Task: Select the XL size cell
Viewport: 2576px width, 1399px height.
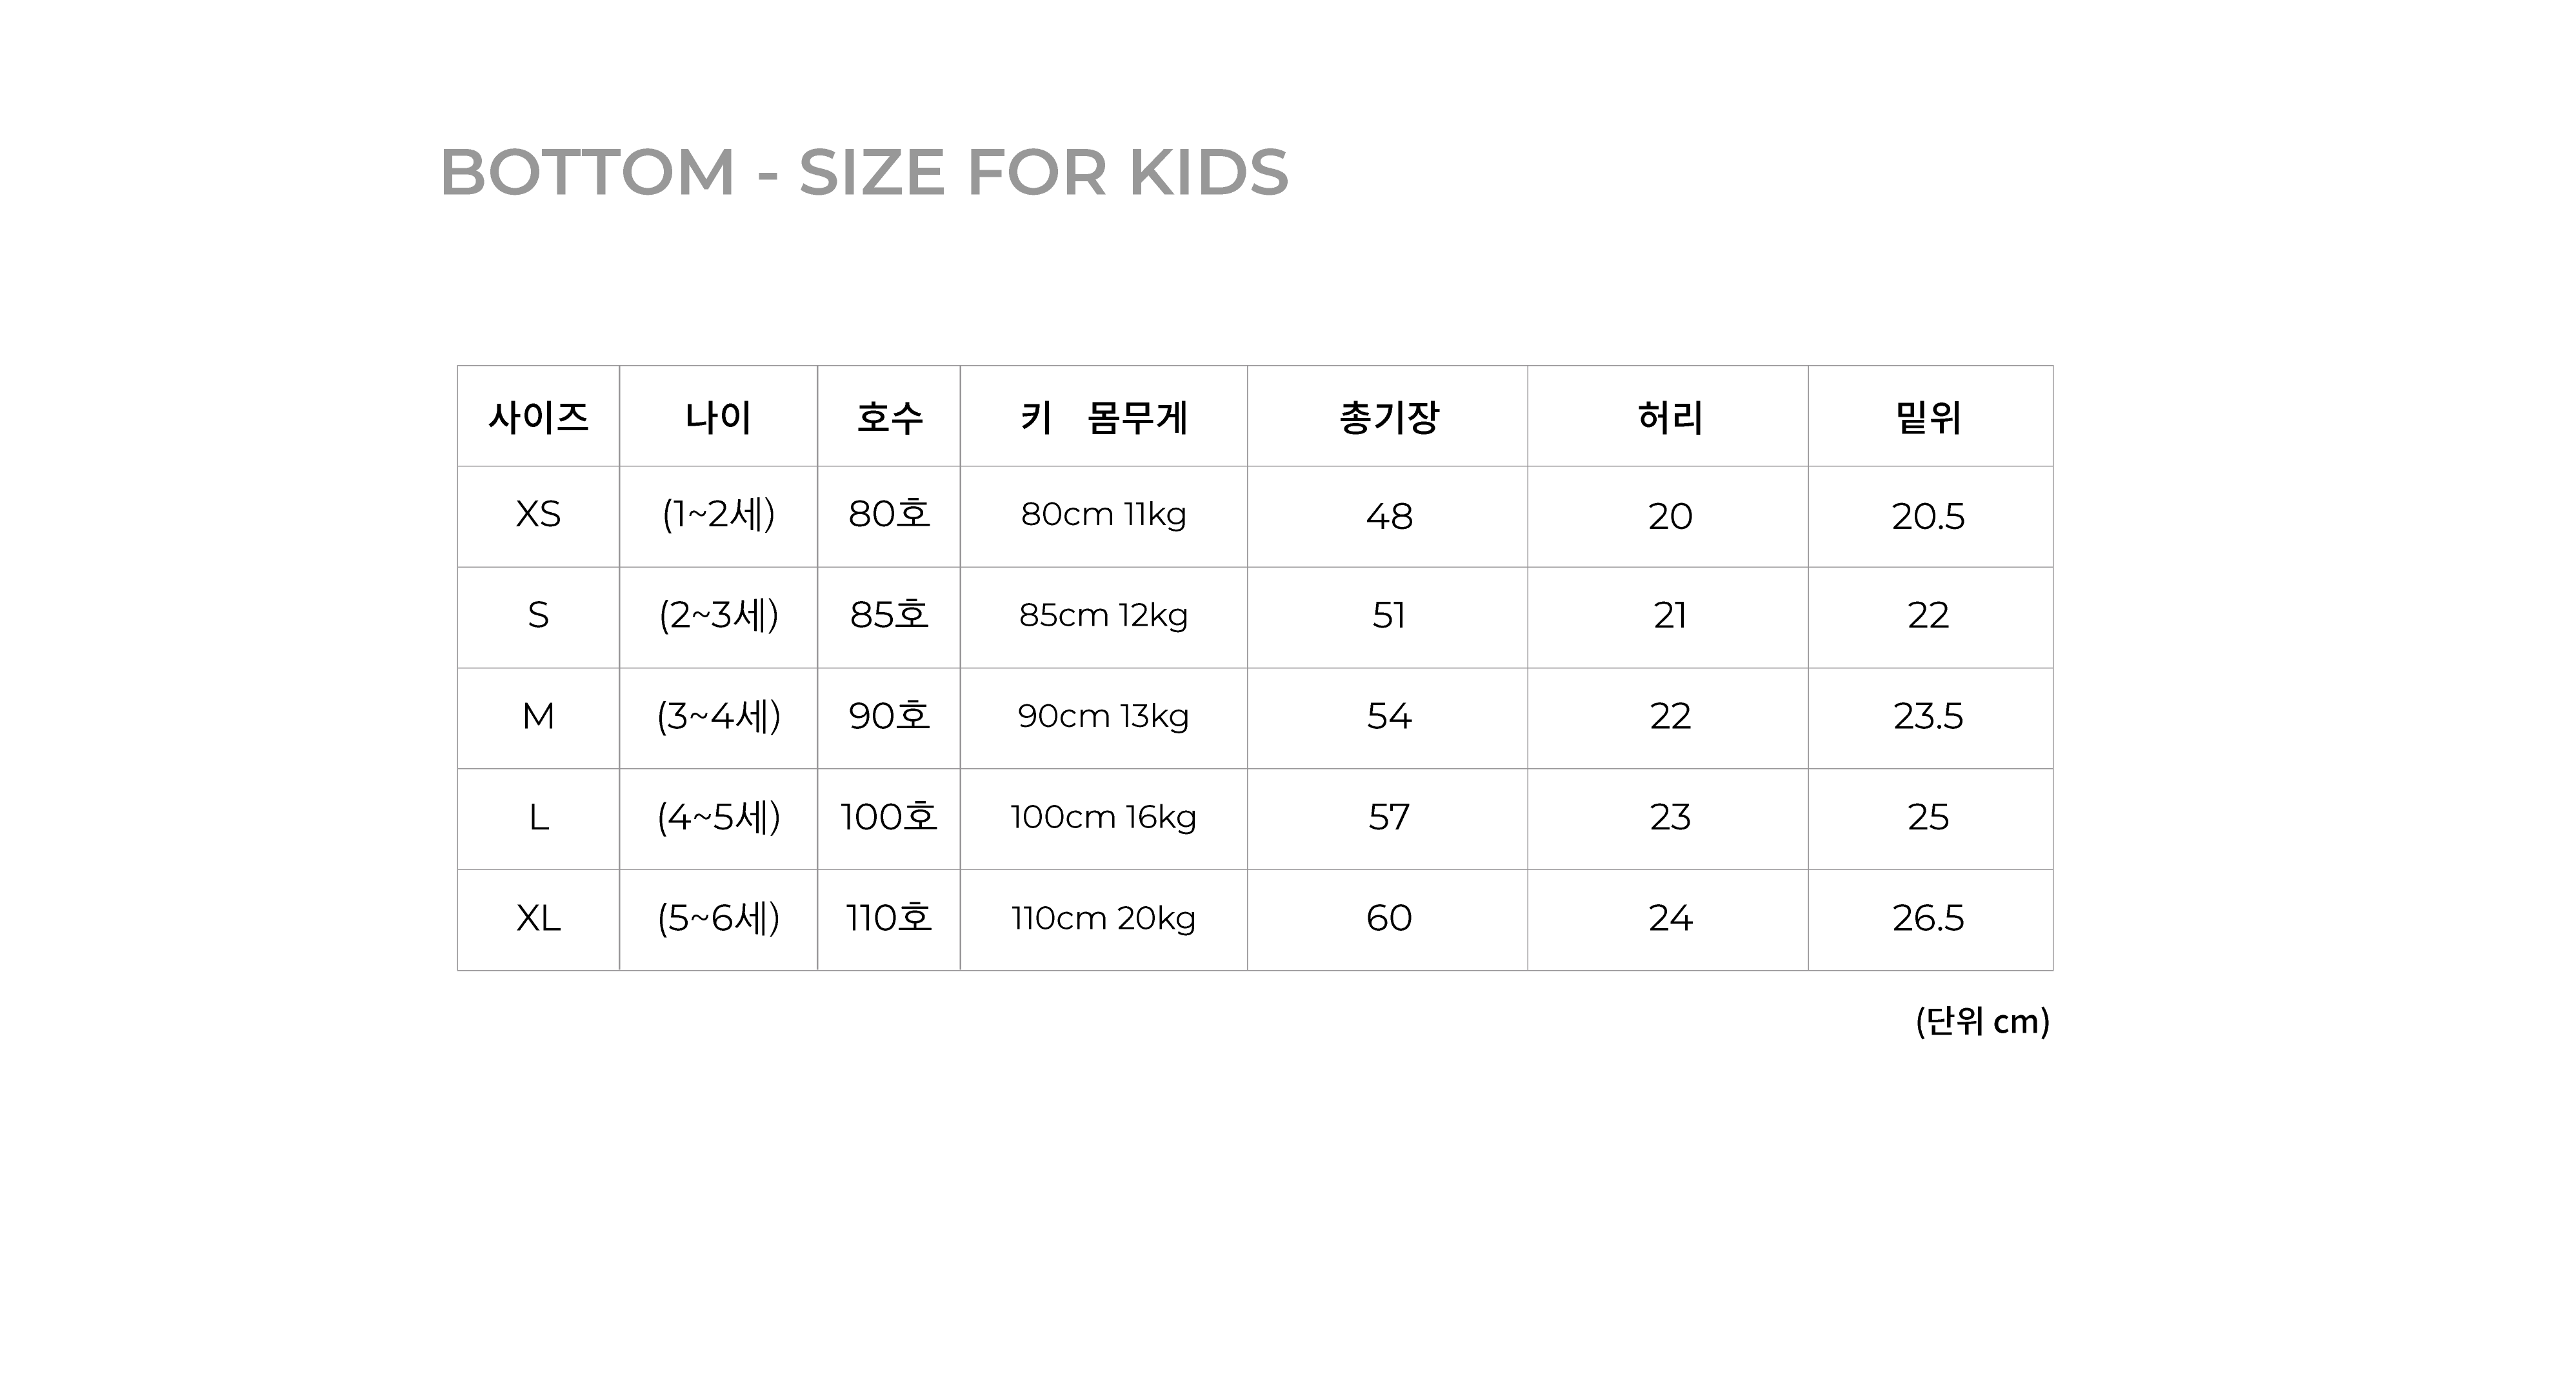Action: 538,918
